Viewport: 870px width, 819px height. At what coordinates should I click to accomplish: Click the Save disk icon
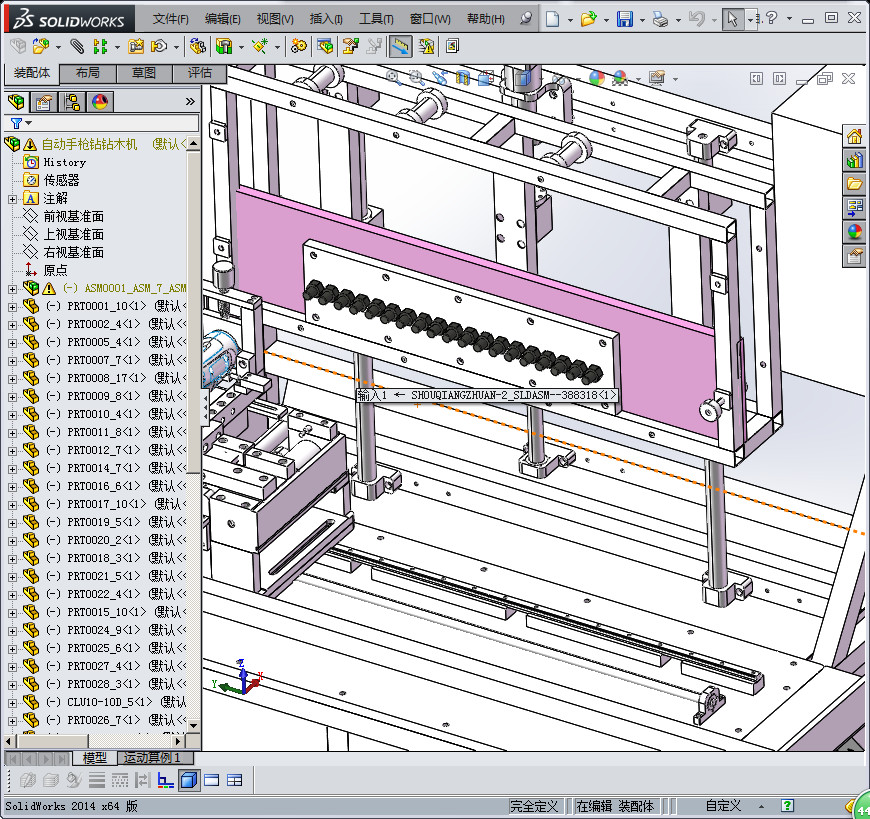point(624,19)
